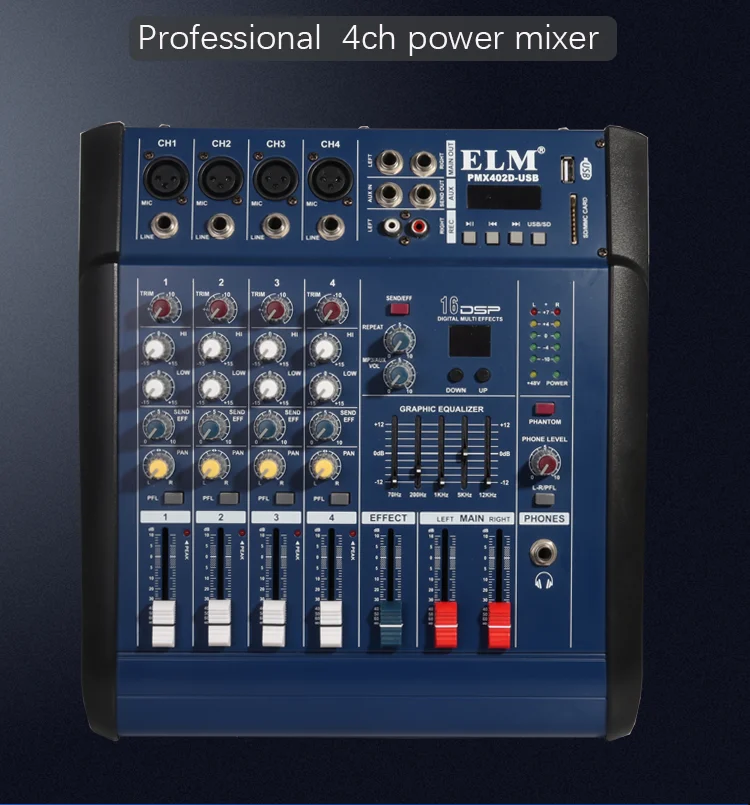The height and width of the screenshot is (805, 750).
Task: Click the channel 1 HI EQ knob
Action: [157, 348]
